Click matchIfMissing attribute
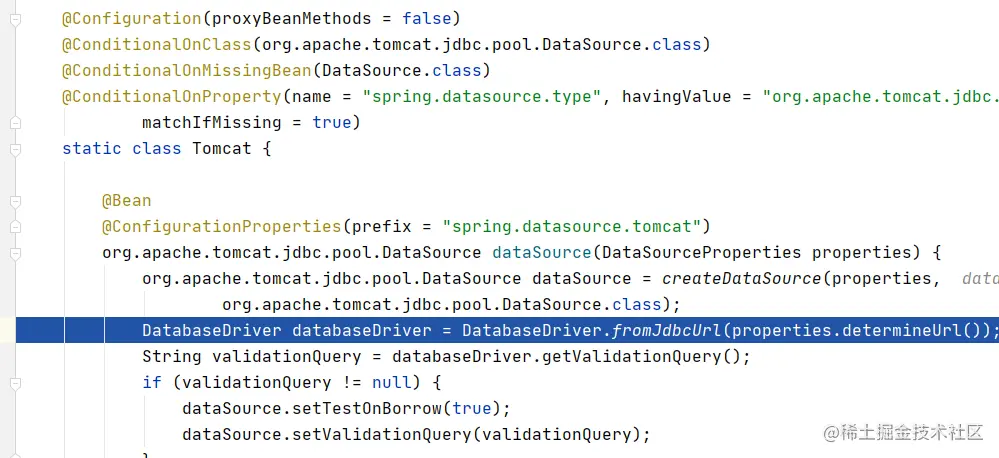The width and height of the screenshot is (999, 458). (x=212, y=122)
